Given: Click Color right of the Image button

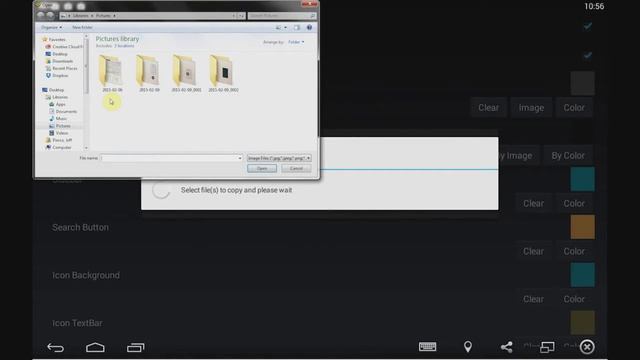Looking at the screenshot, I should point(574,107).
